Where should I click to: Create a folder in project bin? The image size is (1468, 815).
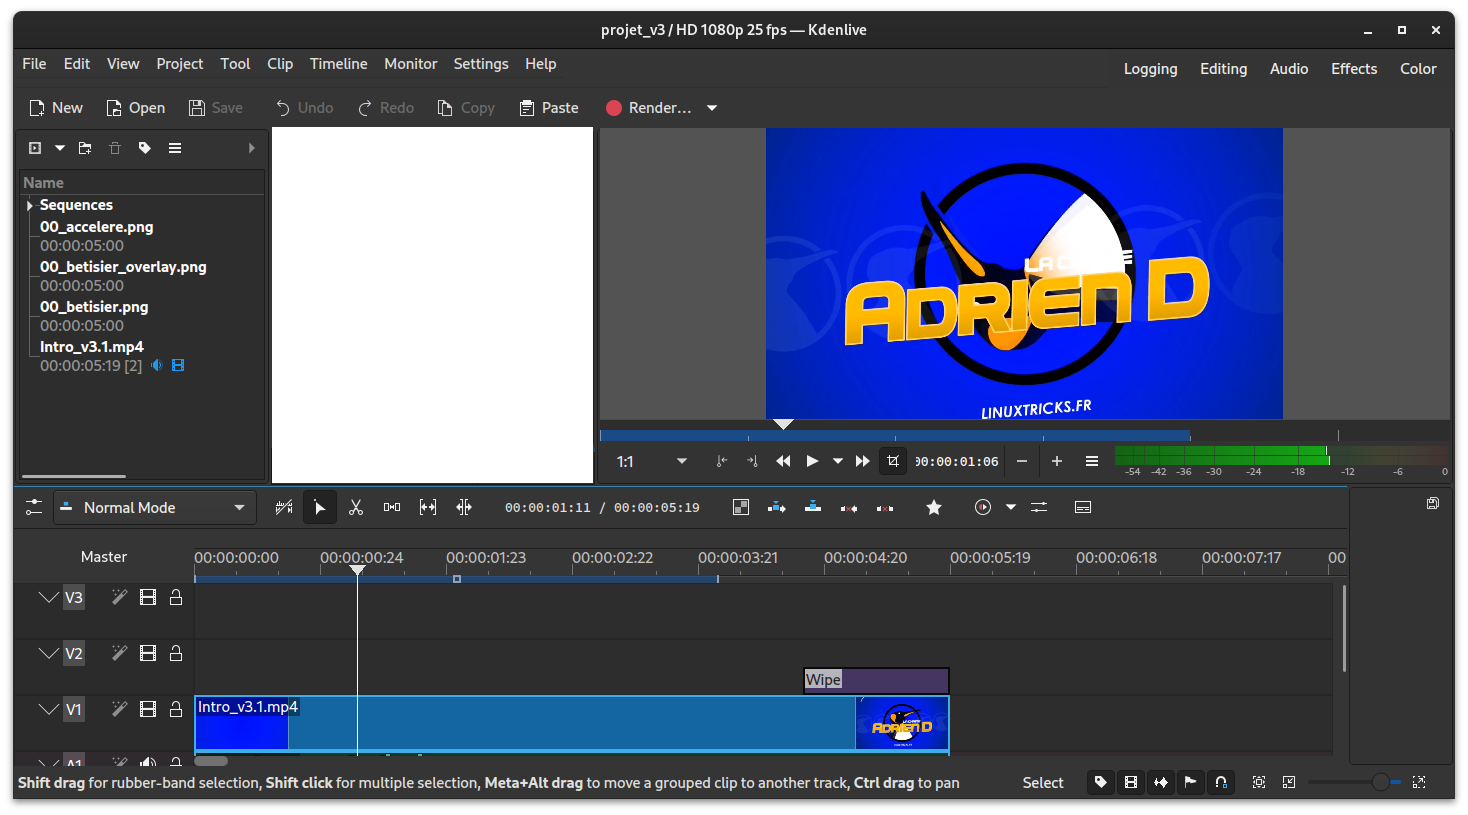tap(85, 148)
